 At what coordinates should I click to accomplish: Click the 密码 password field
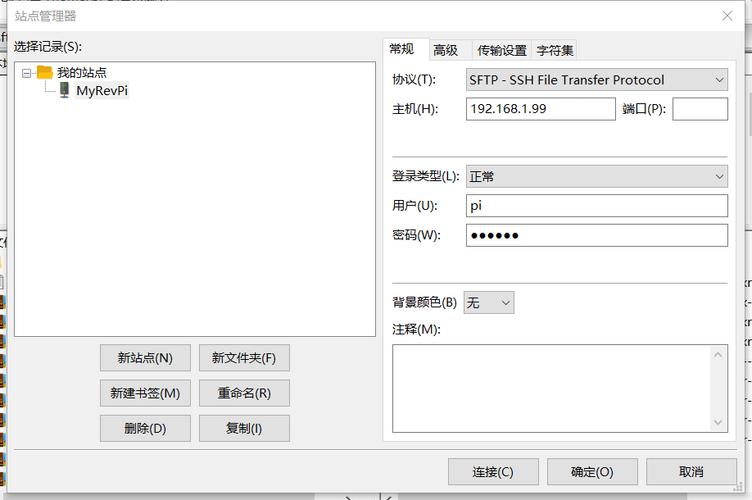coord(597,235)
